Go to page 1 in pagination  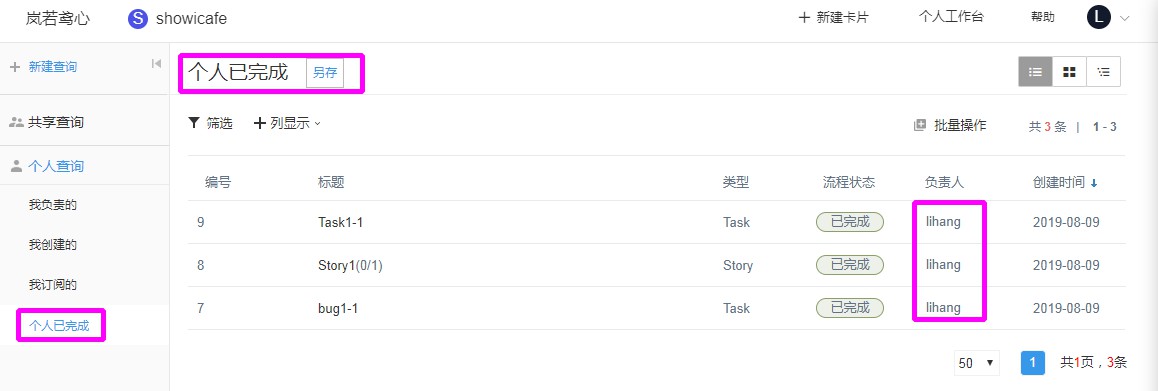pyautogui.click(x=1032, y=363)
